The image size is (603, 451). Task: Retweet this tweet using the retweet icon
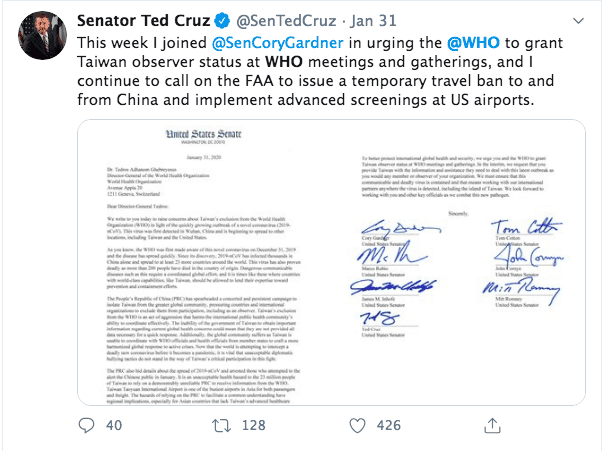pyautogui.click(x=220, y=427)
